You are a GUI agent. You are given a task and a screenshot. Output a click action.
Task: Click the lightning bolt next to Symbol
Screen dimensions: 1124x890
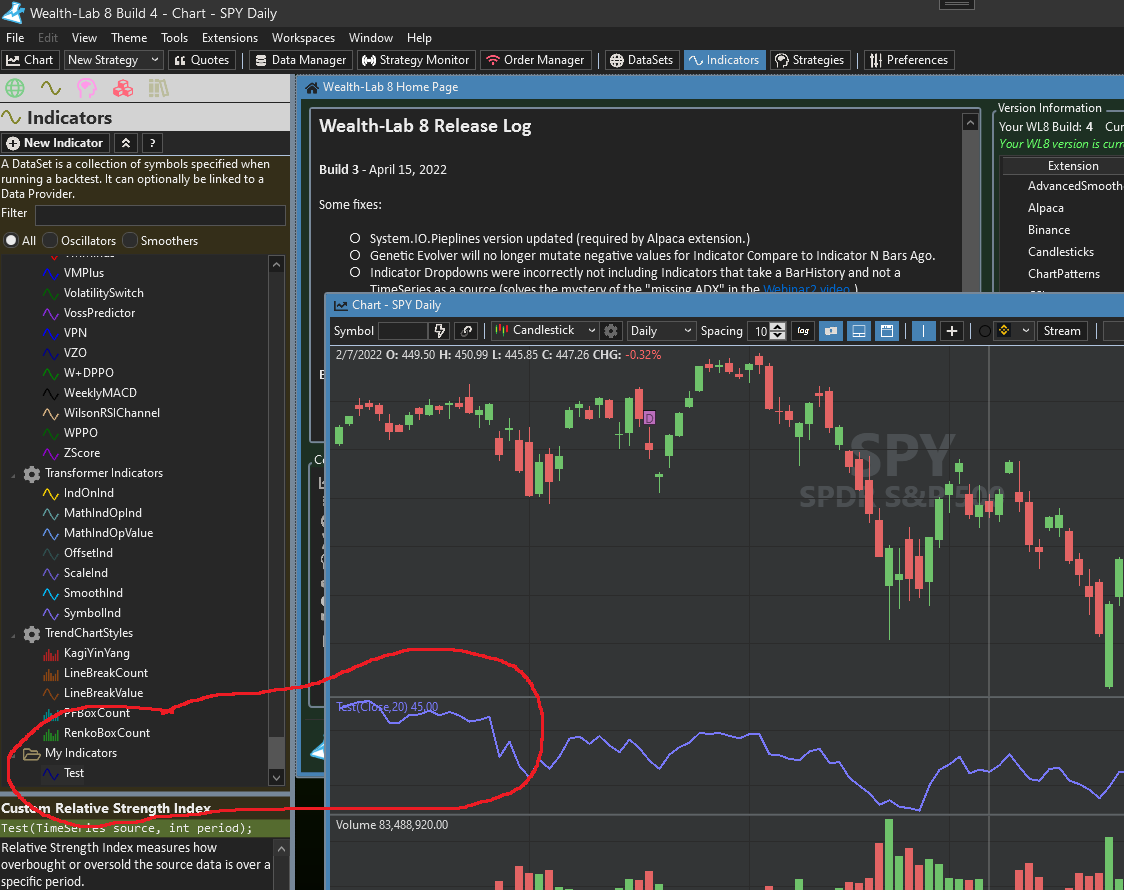(439, 331)
